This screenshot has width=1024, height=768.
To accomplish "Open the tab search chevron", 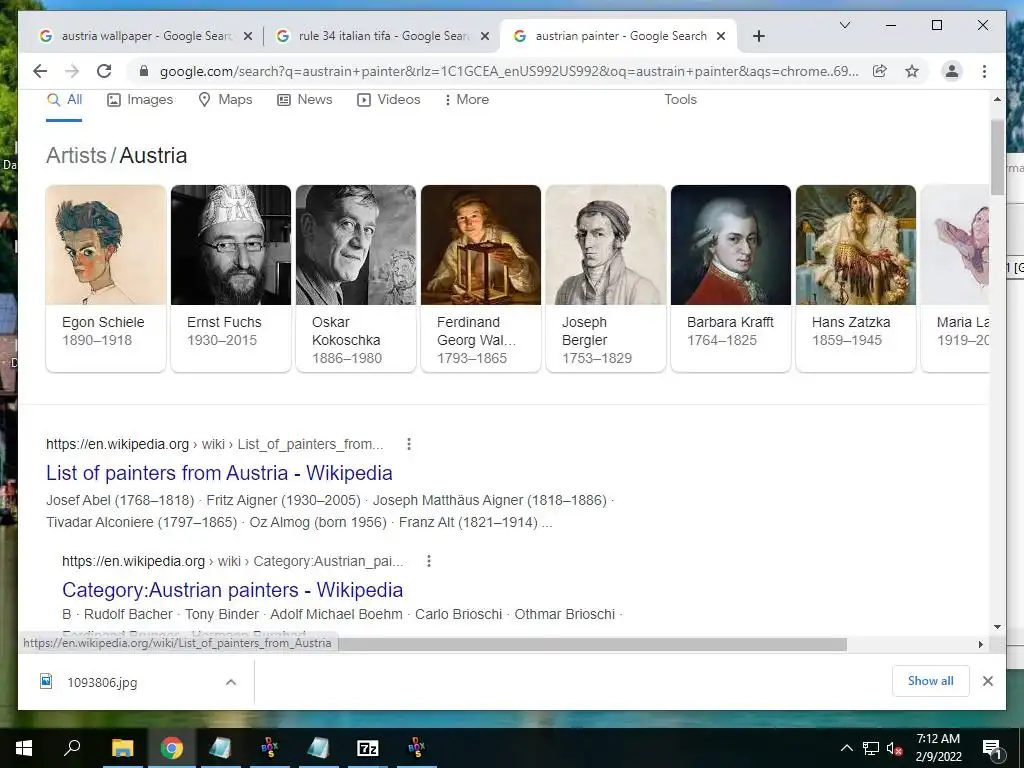I will pyautogui.click(x=844, y=25).
